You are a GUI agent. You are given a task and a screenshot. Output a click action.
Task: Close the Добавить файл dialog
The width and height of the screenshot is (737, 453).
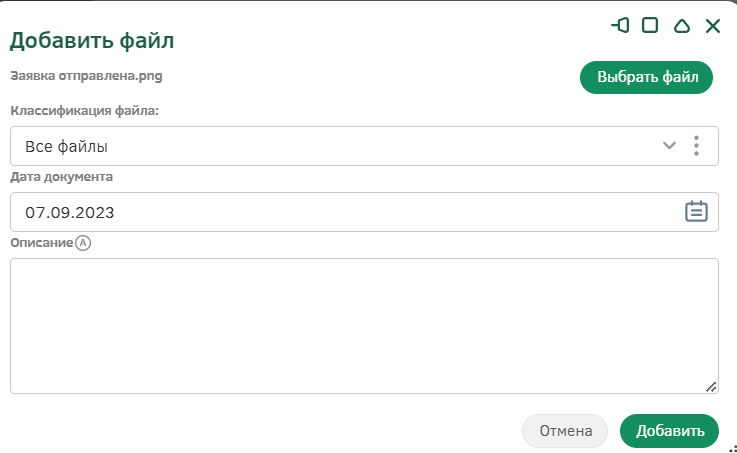713,26
